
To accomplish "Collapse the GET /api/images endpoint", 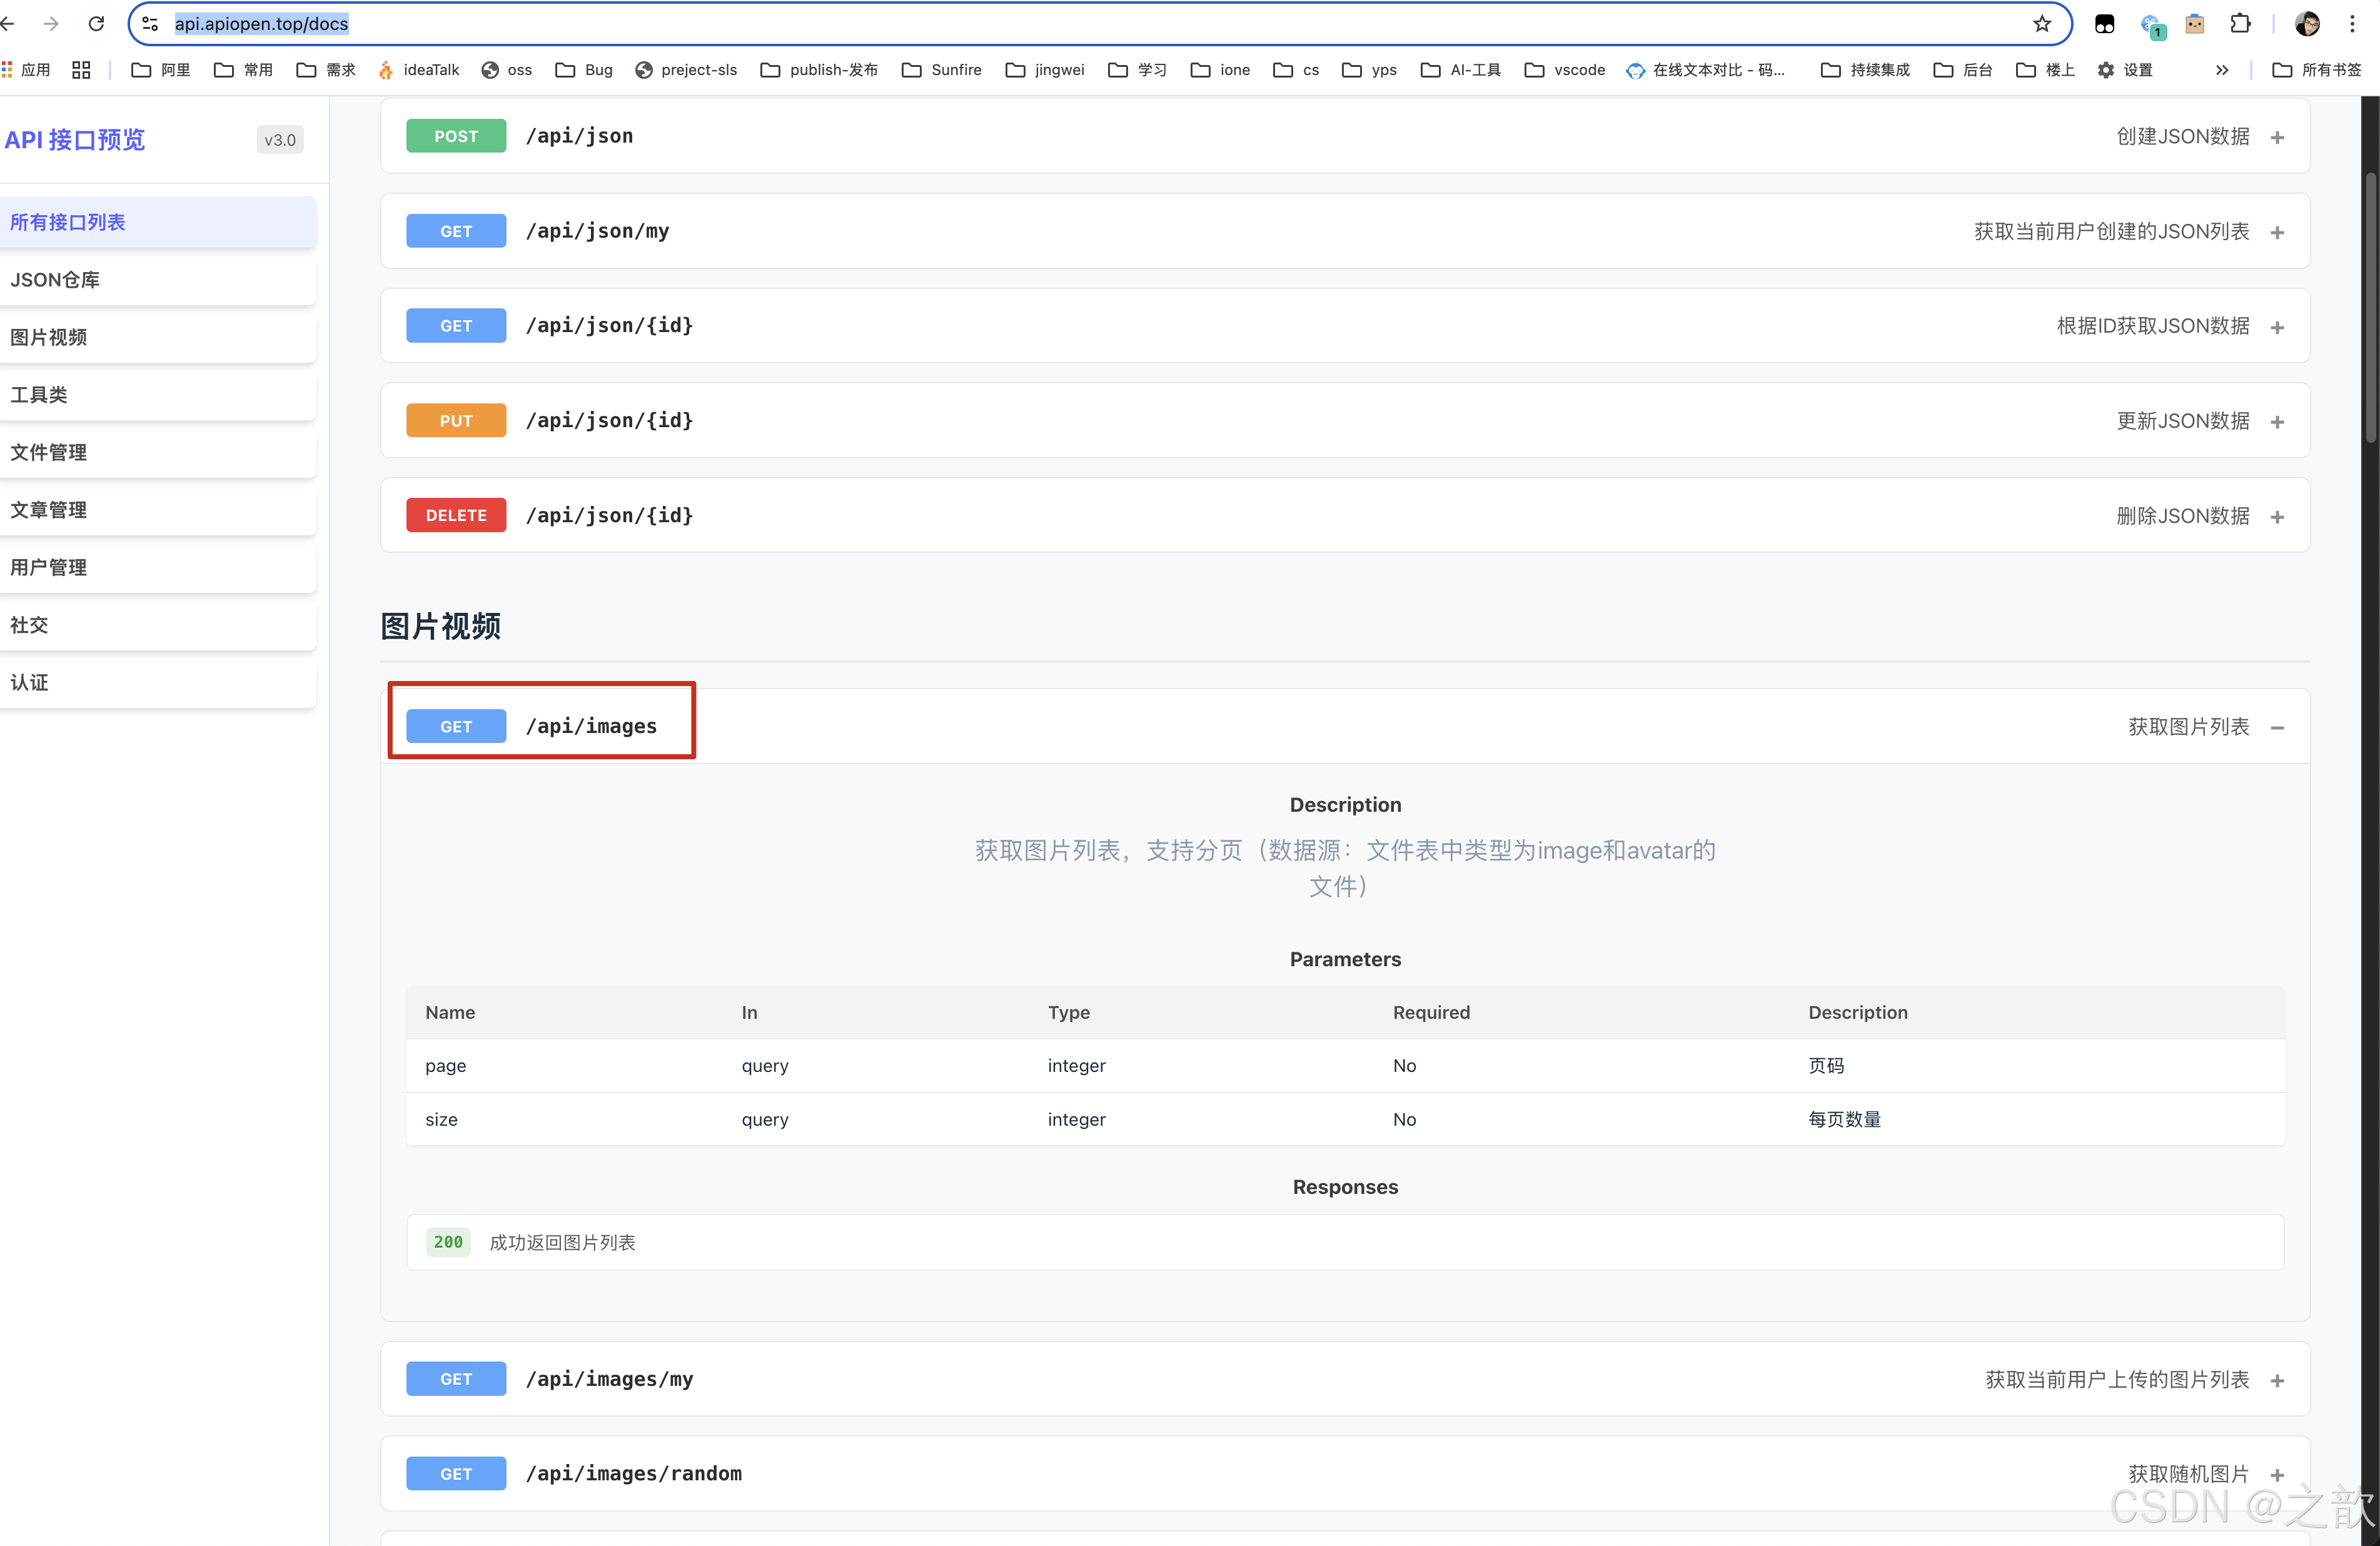I will point(2277,727).
